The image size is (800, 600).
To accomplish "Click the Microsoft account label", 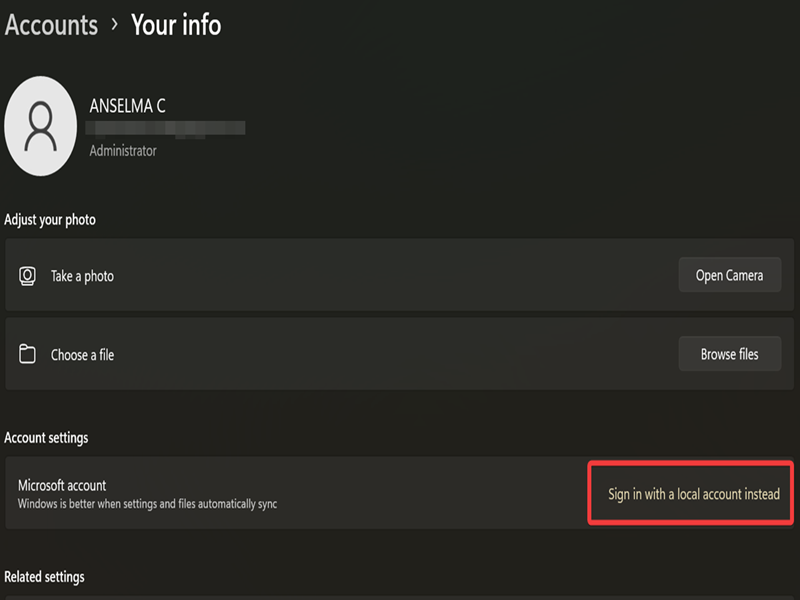I will [62, 485].
